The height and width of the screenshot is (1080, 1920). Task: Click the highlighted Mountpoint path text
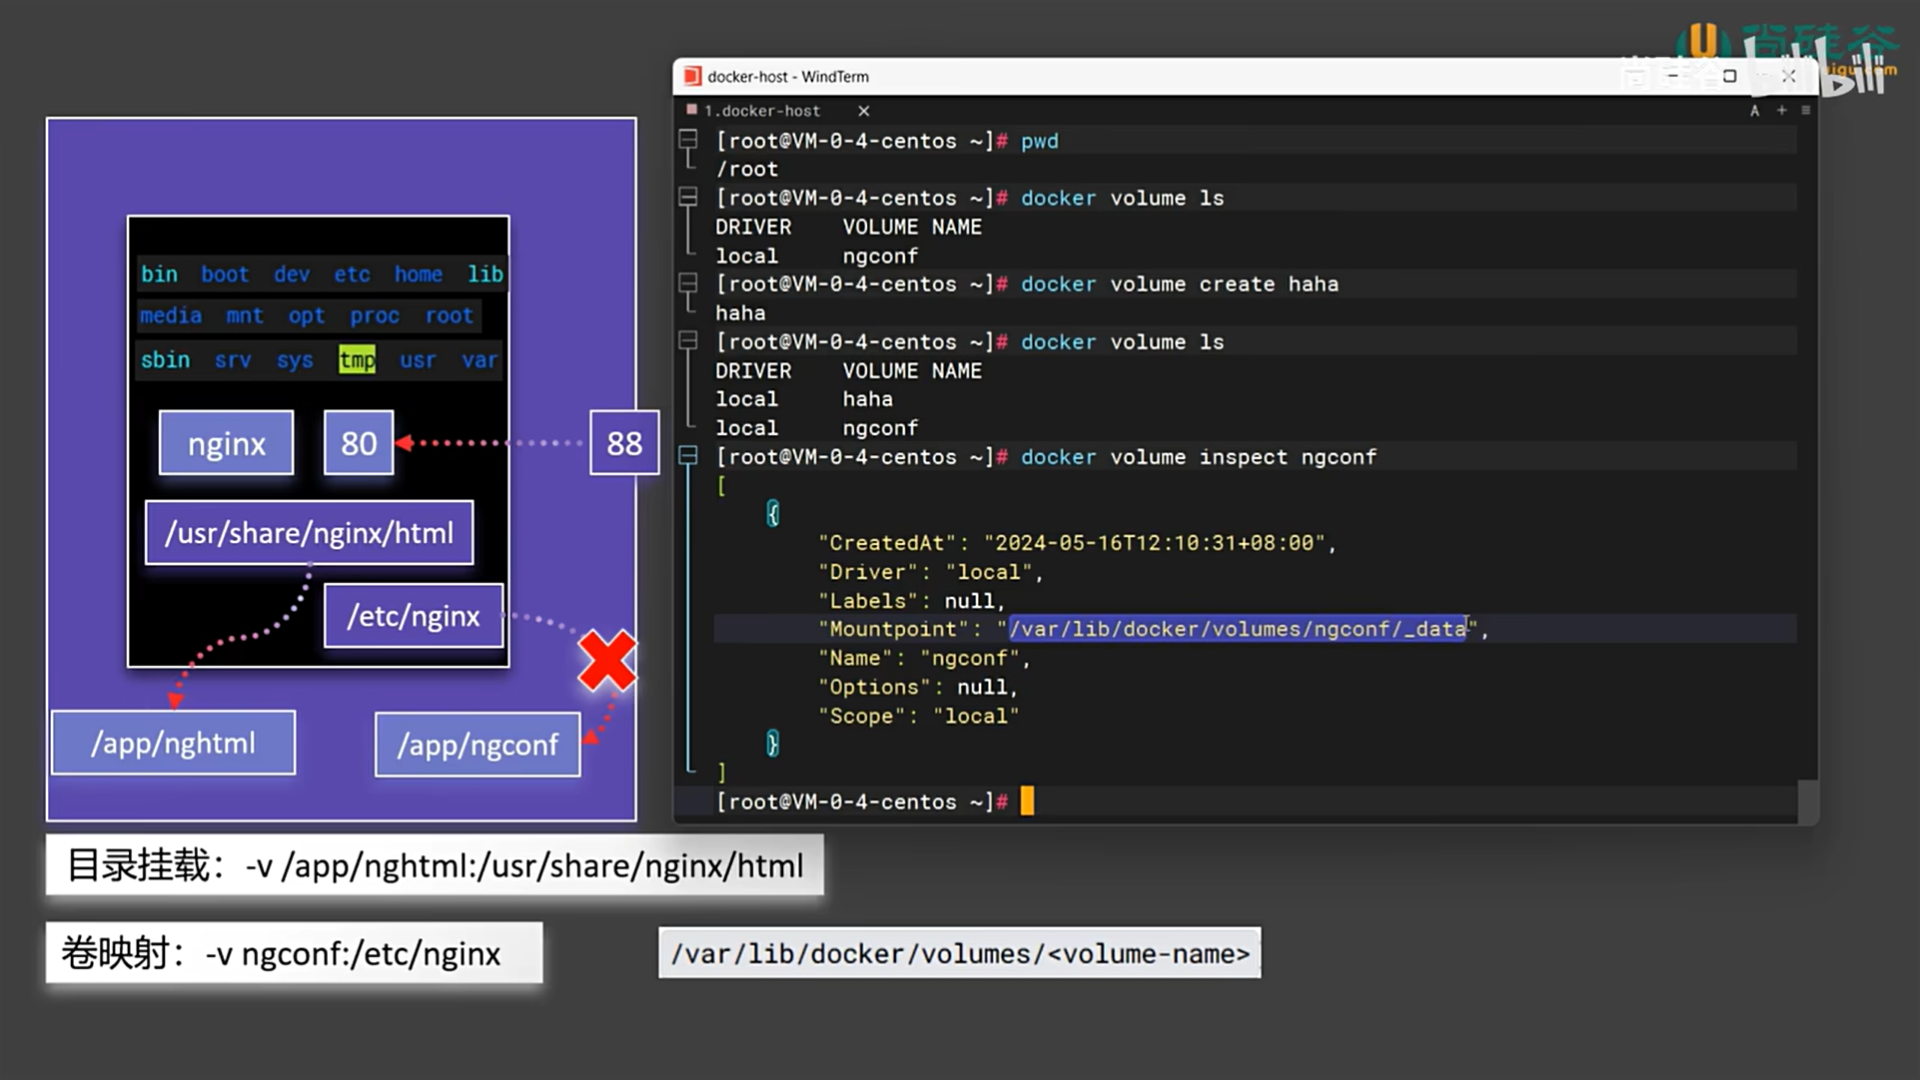[1237, 629]
